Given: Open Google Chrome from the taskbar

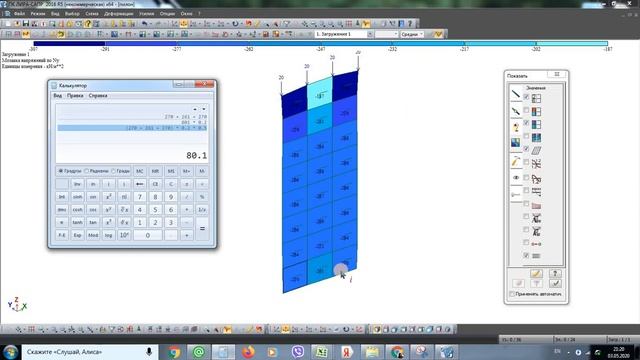Looking at the screenshot, I should [x=174, y=352].
